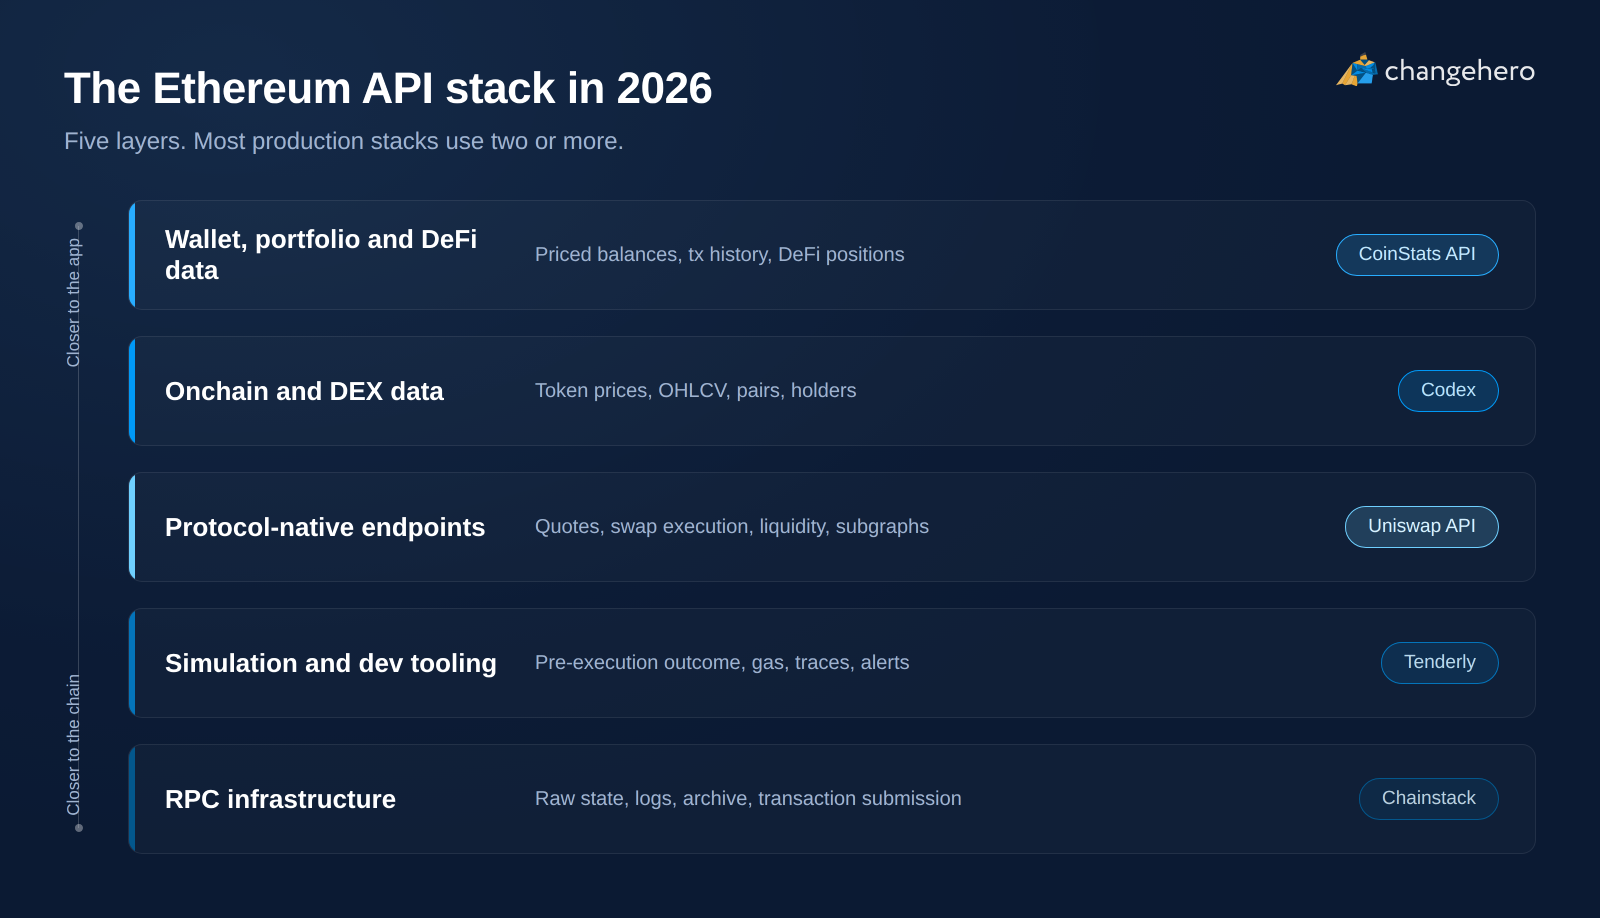Click the changehero brand name text
This screenshot has width=1600, height=918.
[x=1459, y=71]
